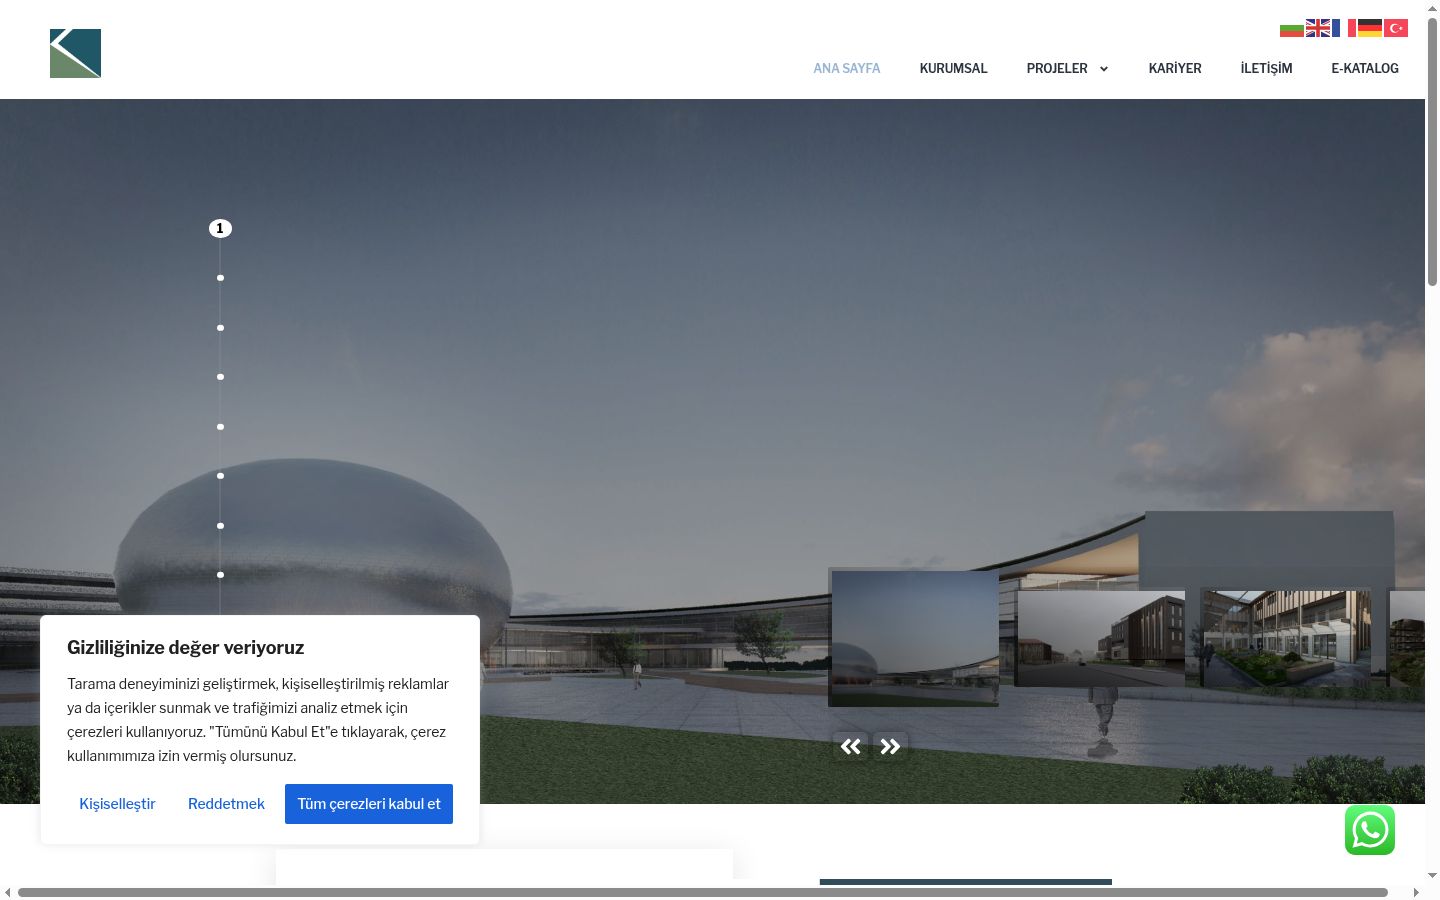The image size is (1440, 900).
Task: Click the vertical page scrollbar thumb
Action: click(1432, 150)
